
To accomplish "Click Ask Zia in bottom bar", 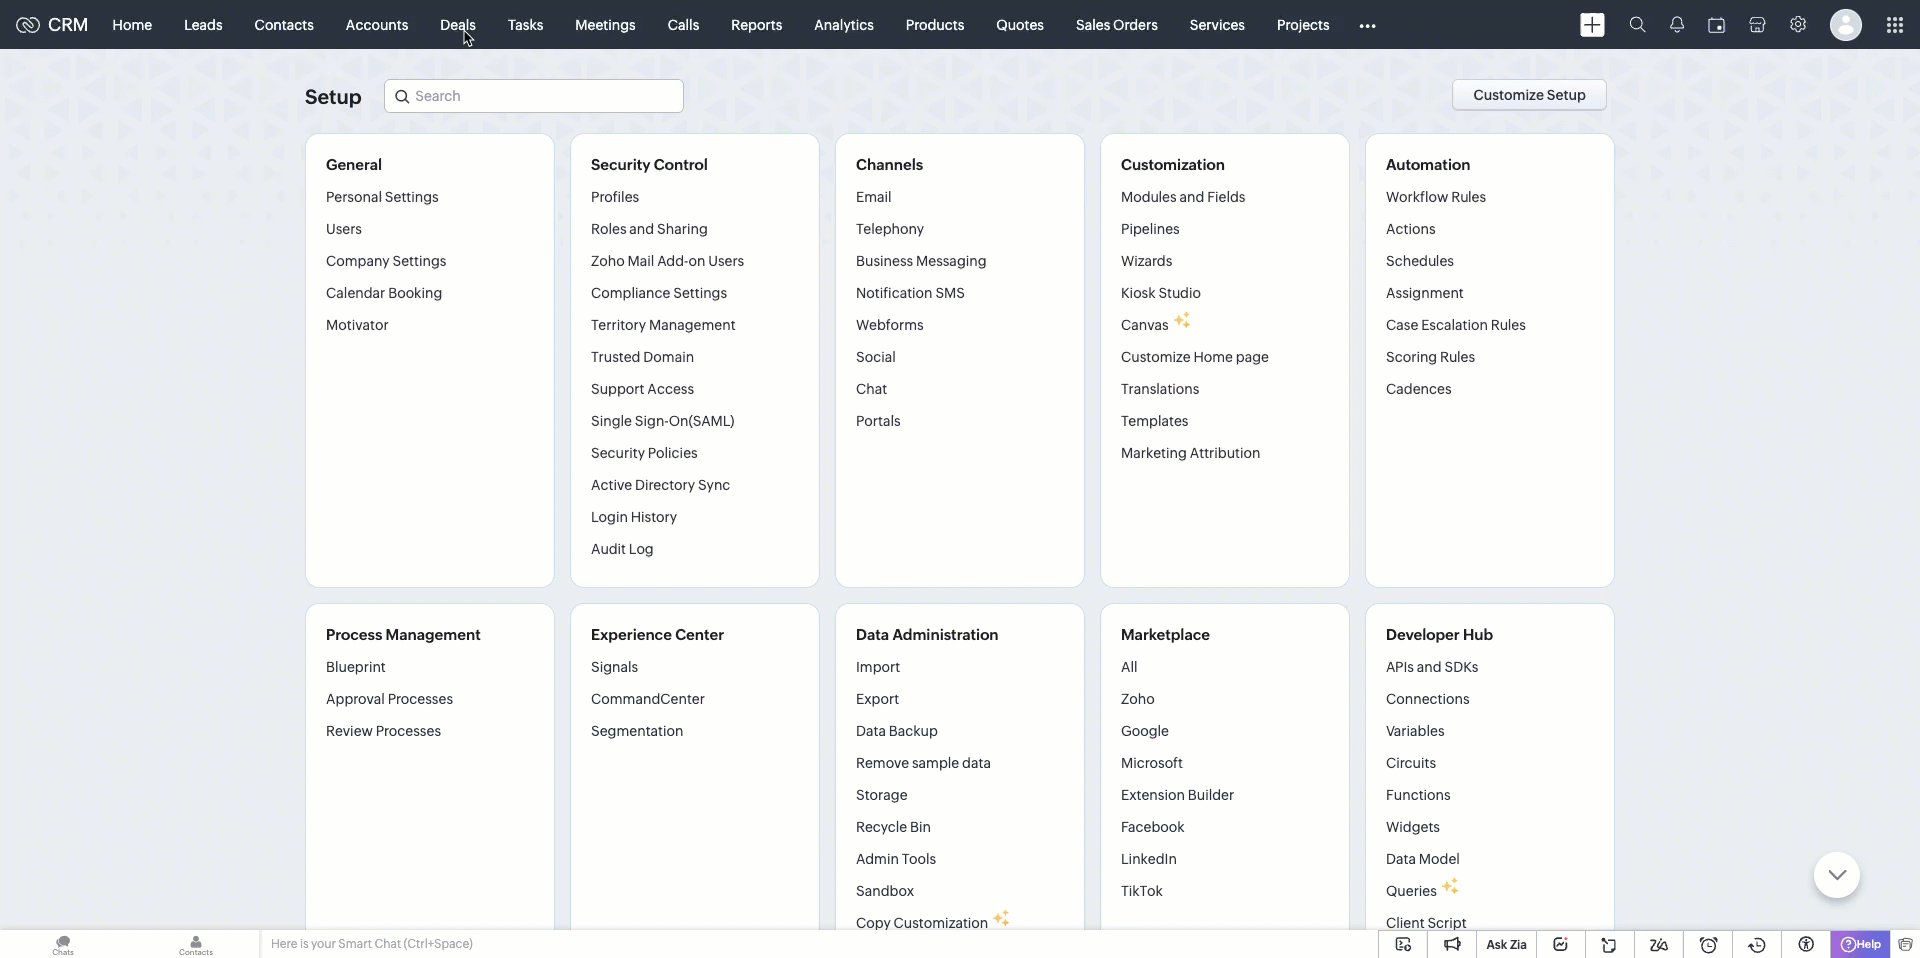I will pos(1506,945).
